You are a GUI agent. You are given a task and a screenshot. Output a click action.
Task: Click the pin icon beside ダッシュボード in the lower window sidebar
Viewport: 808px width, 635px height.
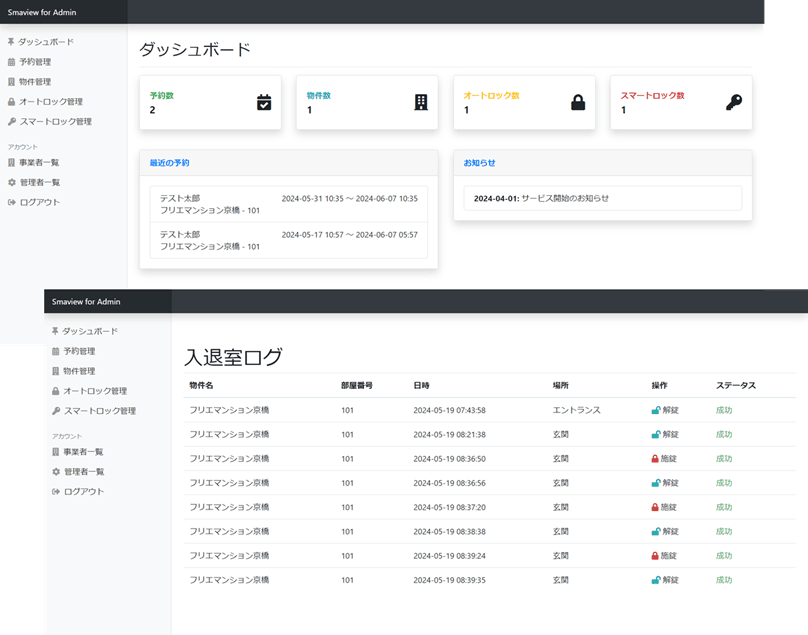[55, 331]
